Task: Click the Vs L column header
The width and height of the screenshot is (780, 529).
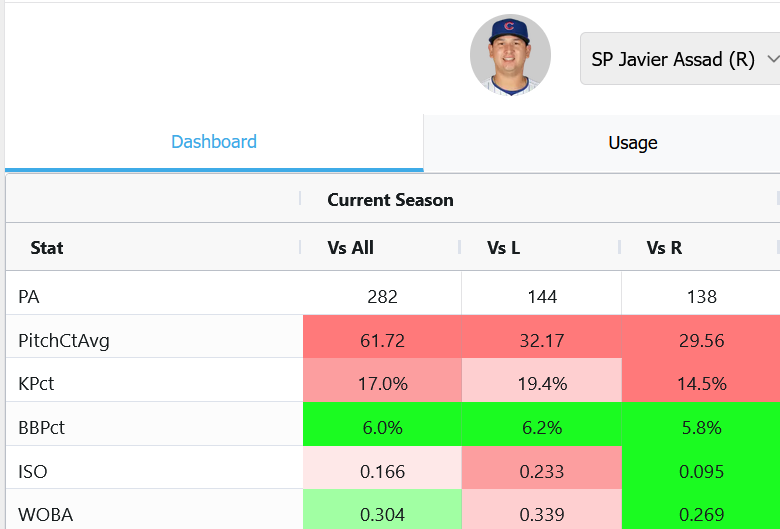Action: 503,247
